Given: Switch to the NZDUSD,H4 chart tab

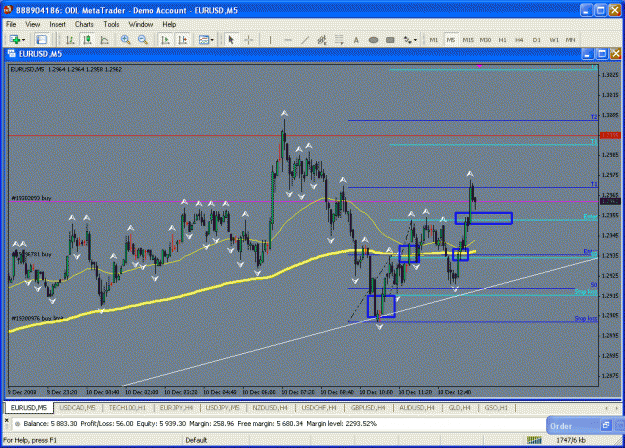Looking at the screenshot, I should coord(270,408).
